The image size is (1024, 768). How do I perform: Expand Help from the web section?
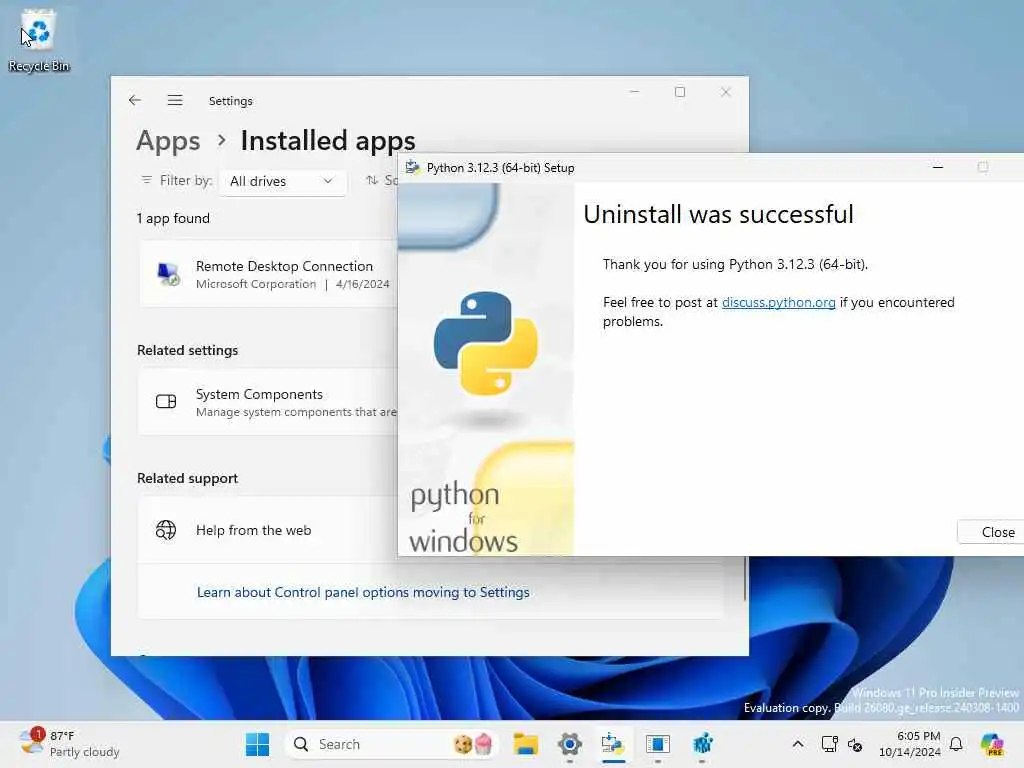click(268, 530)
